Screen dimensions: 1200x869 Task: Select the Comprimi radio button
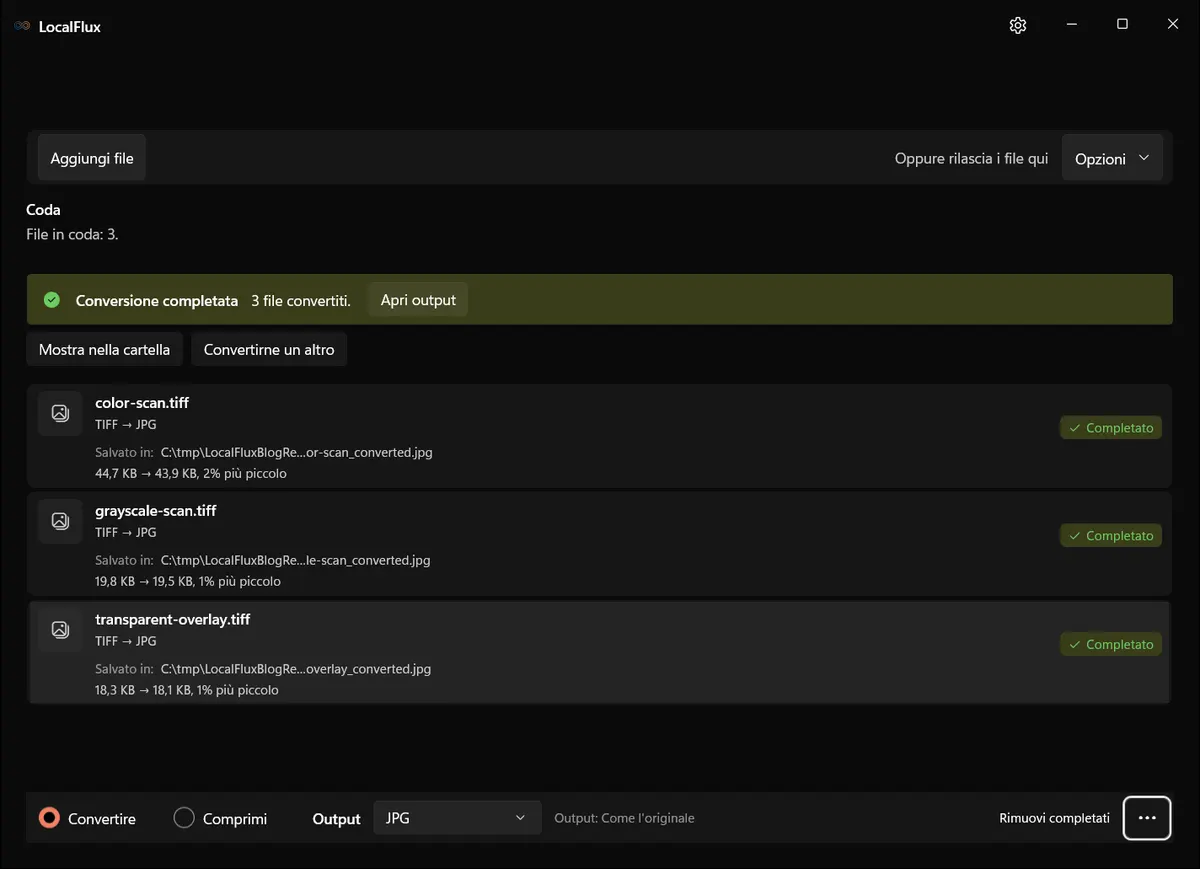(x=184, y=818)
